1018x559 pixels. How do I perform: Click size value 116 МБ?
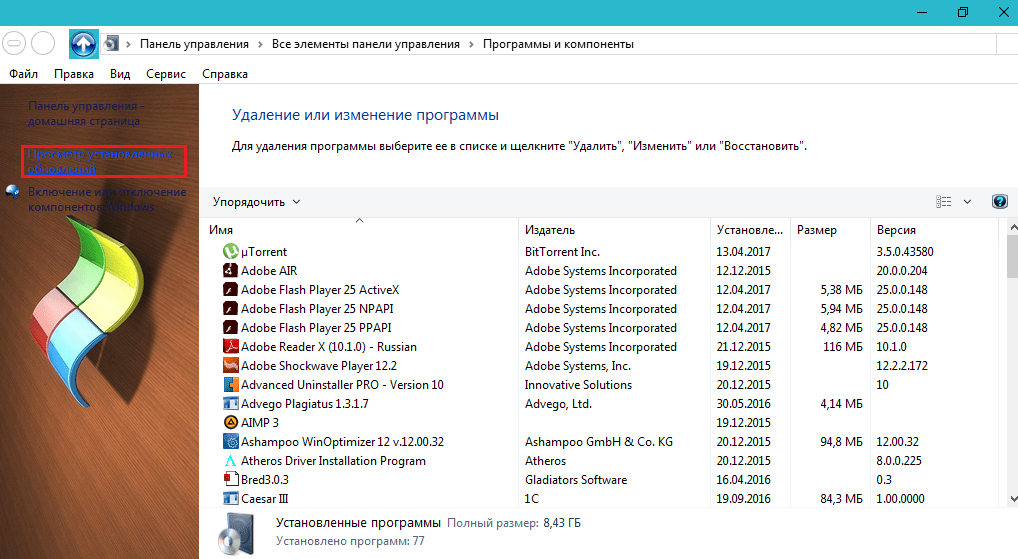point(843,347)
